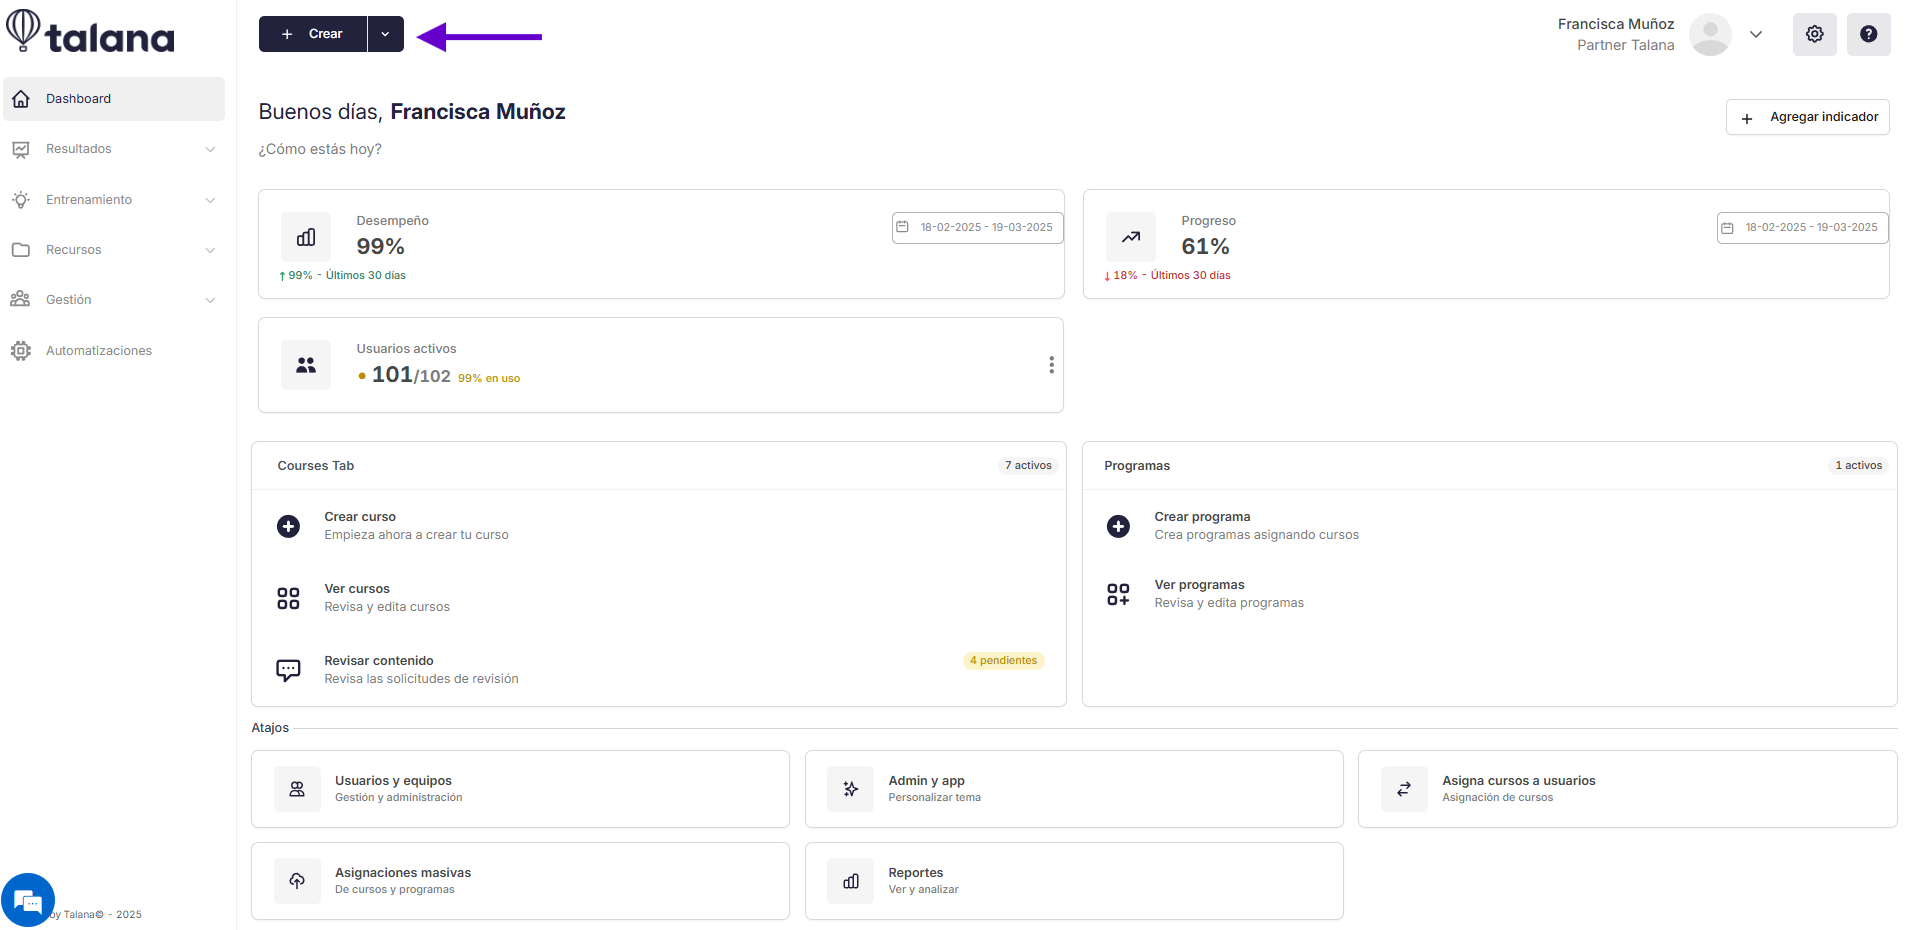The height and width of the screenshot is (930, 1906).
Task: Open the user profile dropdown chevron
Action: (1756, 34)
